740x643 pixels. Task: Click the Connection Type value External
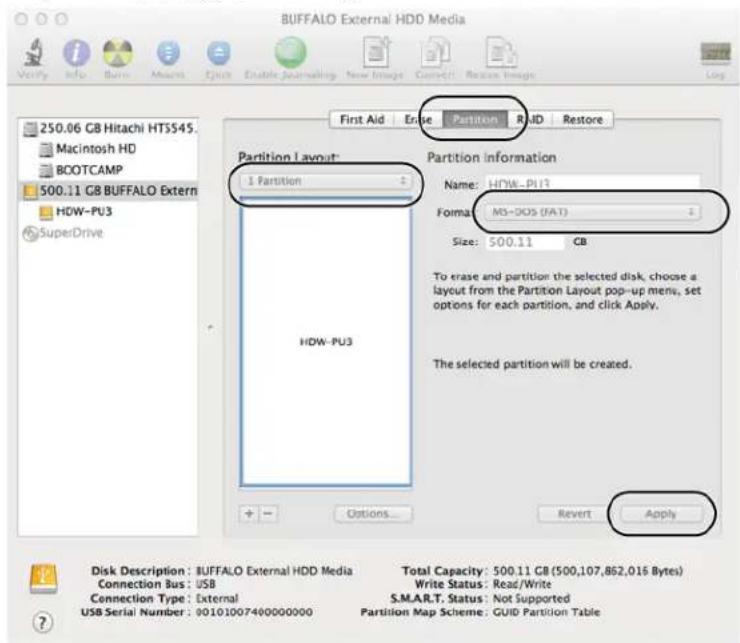pos(217,599)
